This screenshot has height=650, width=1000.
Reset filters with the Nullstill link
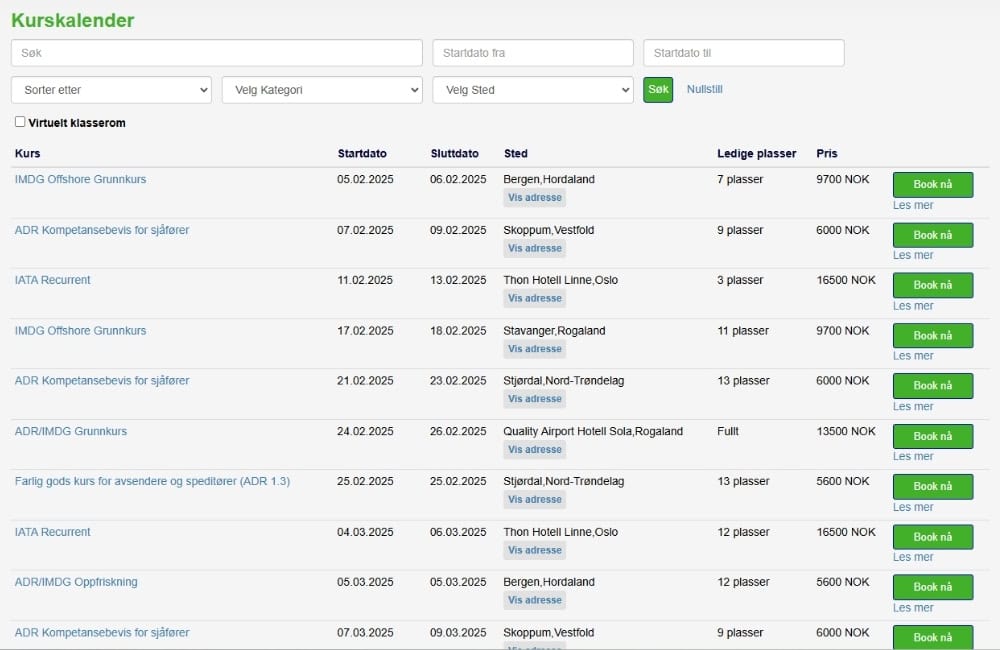click(704, 89)
